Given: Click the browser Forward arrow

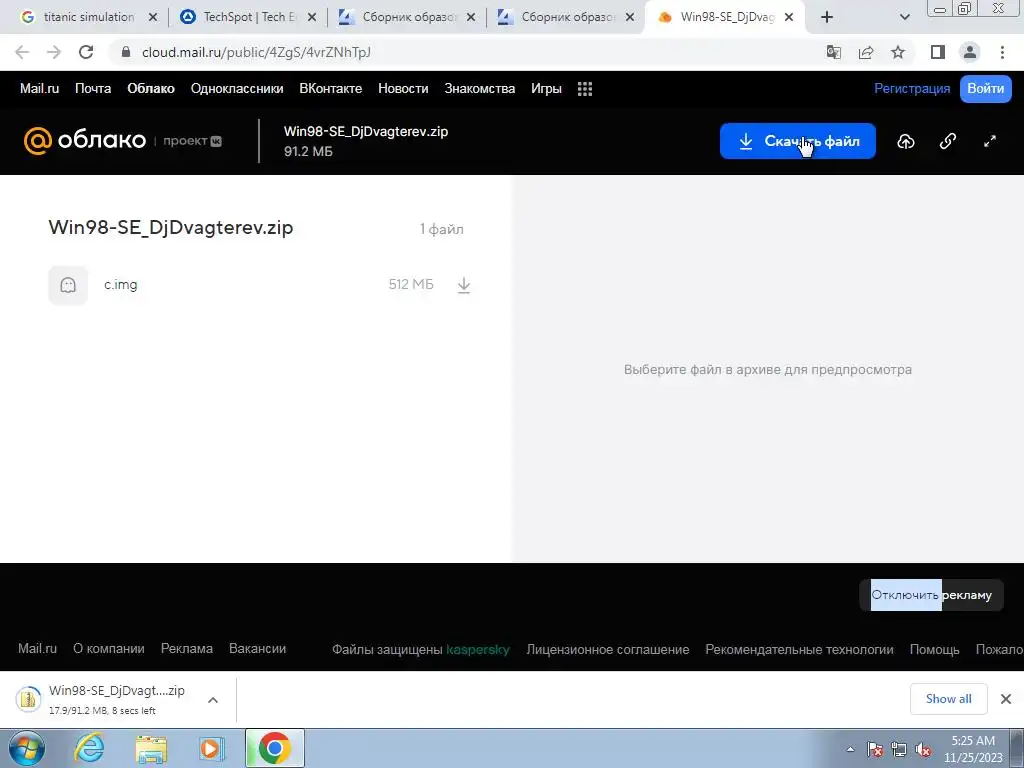Looking at the screenshot, I should pos(54,52).
